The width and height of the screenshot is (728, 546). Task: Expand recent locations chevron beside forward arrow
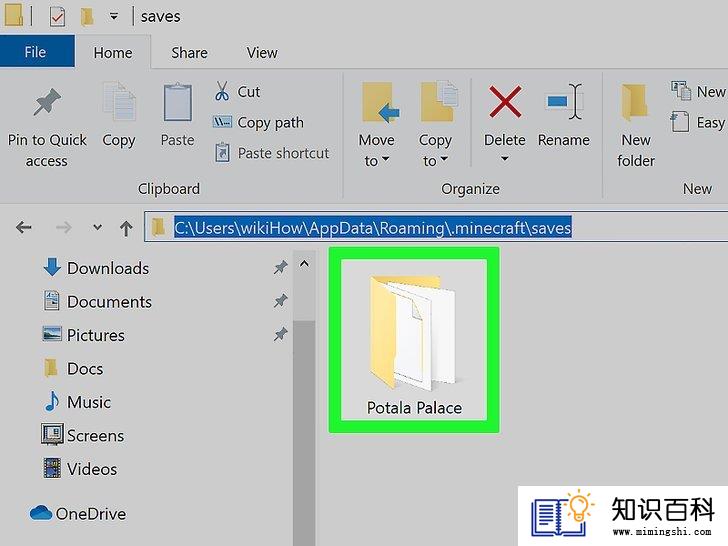point(97,227)
